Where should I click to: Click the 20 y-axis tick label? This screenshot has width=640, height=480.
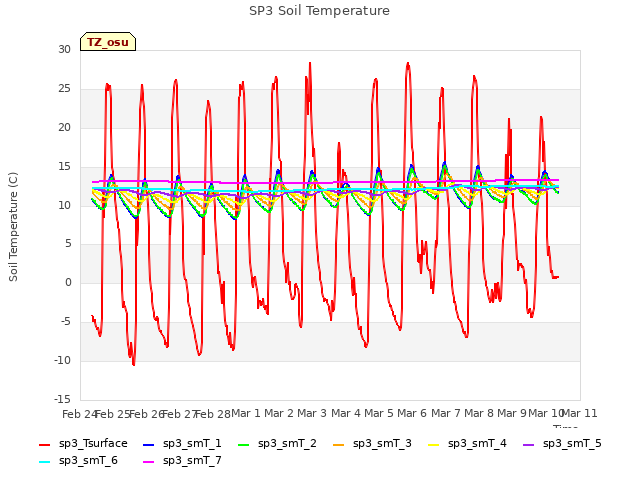(64, 127)
